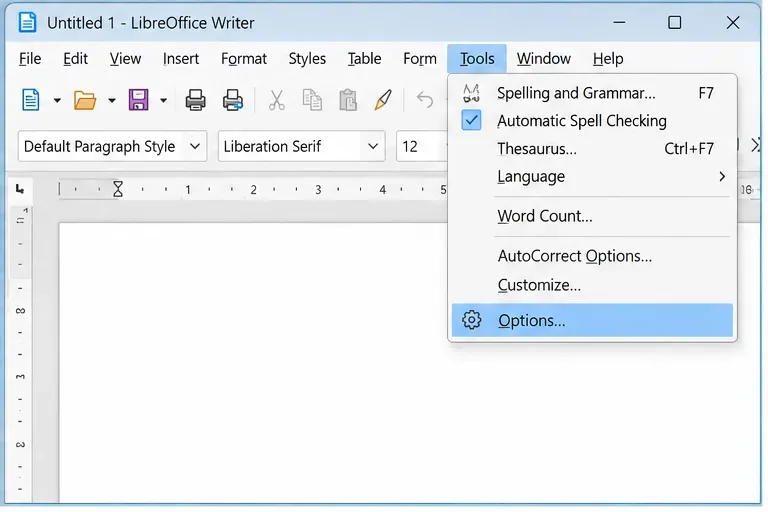Click the gear icon next to Options
The width and height of the screenshot is (768, 512).
pos(472,320)
